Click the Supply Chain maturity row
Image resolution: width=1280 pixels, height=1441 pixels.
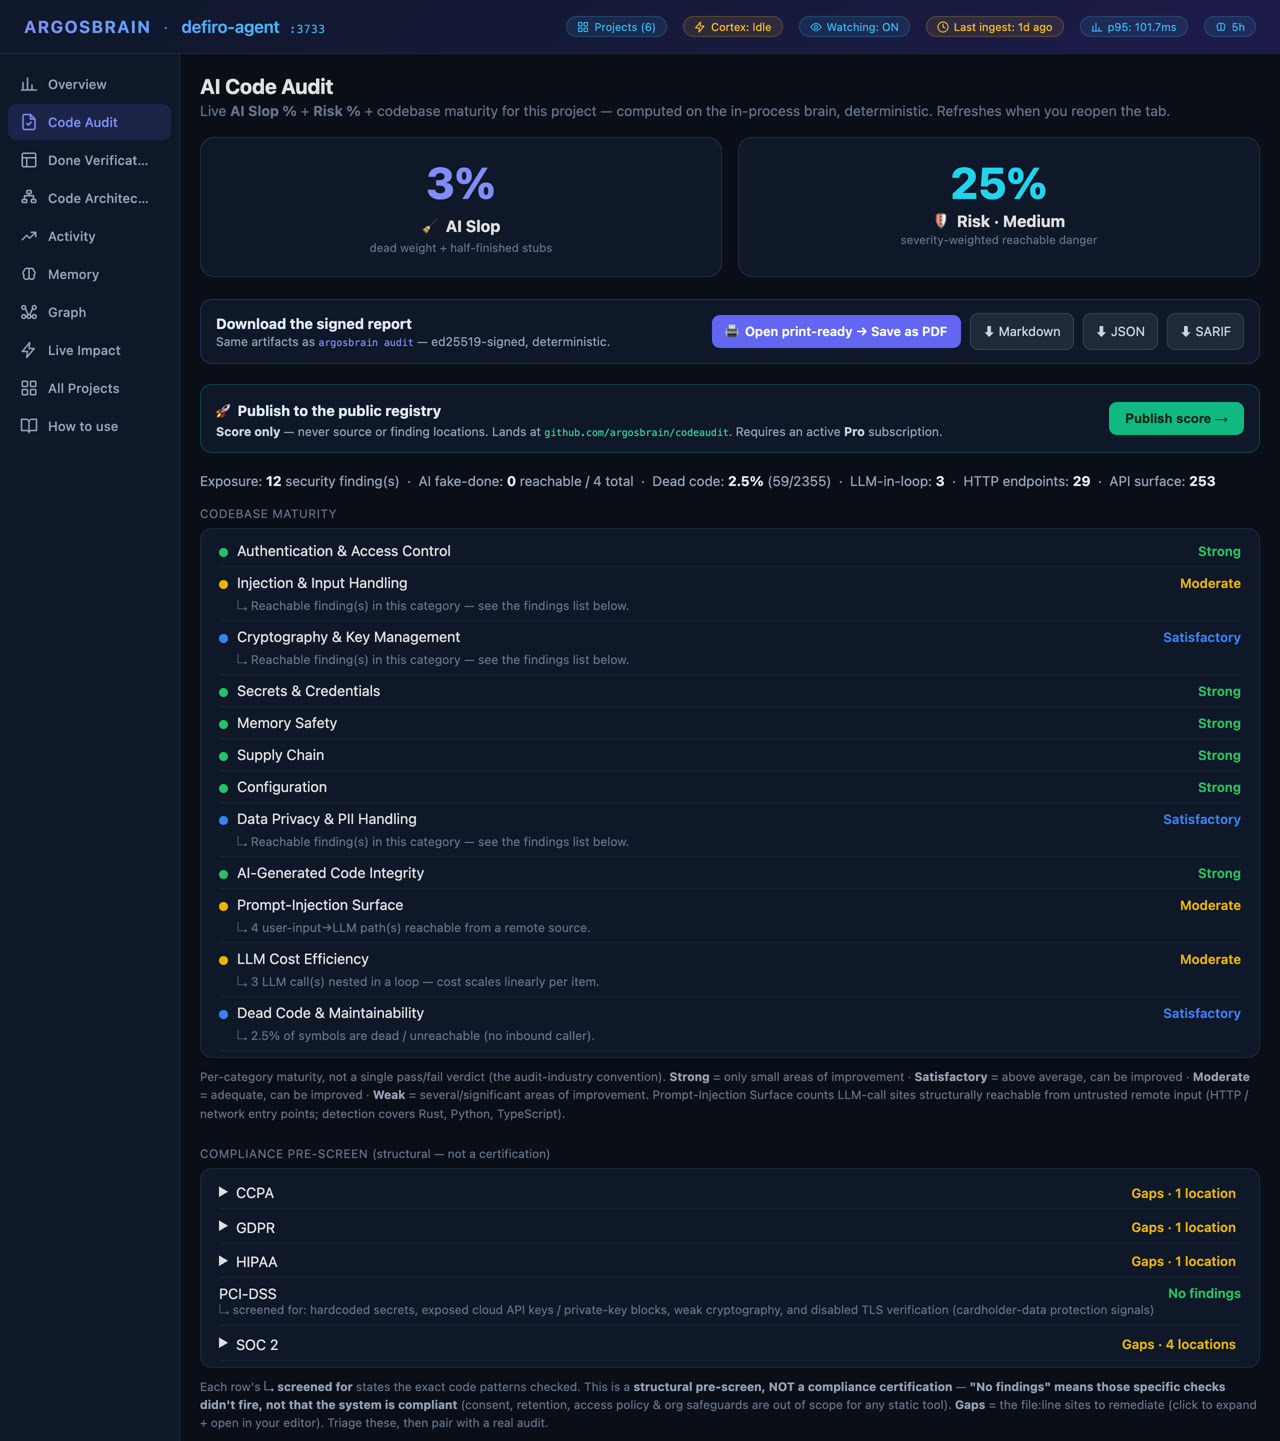pos(730,755)
